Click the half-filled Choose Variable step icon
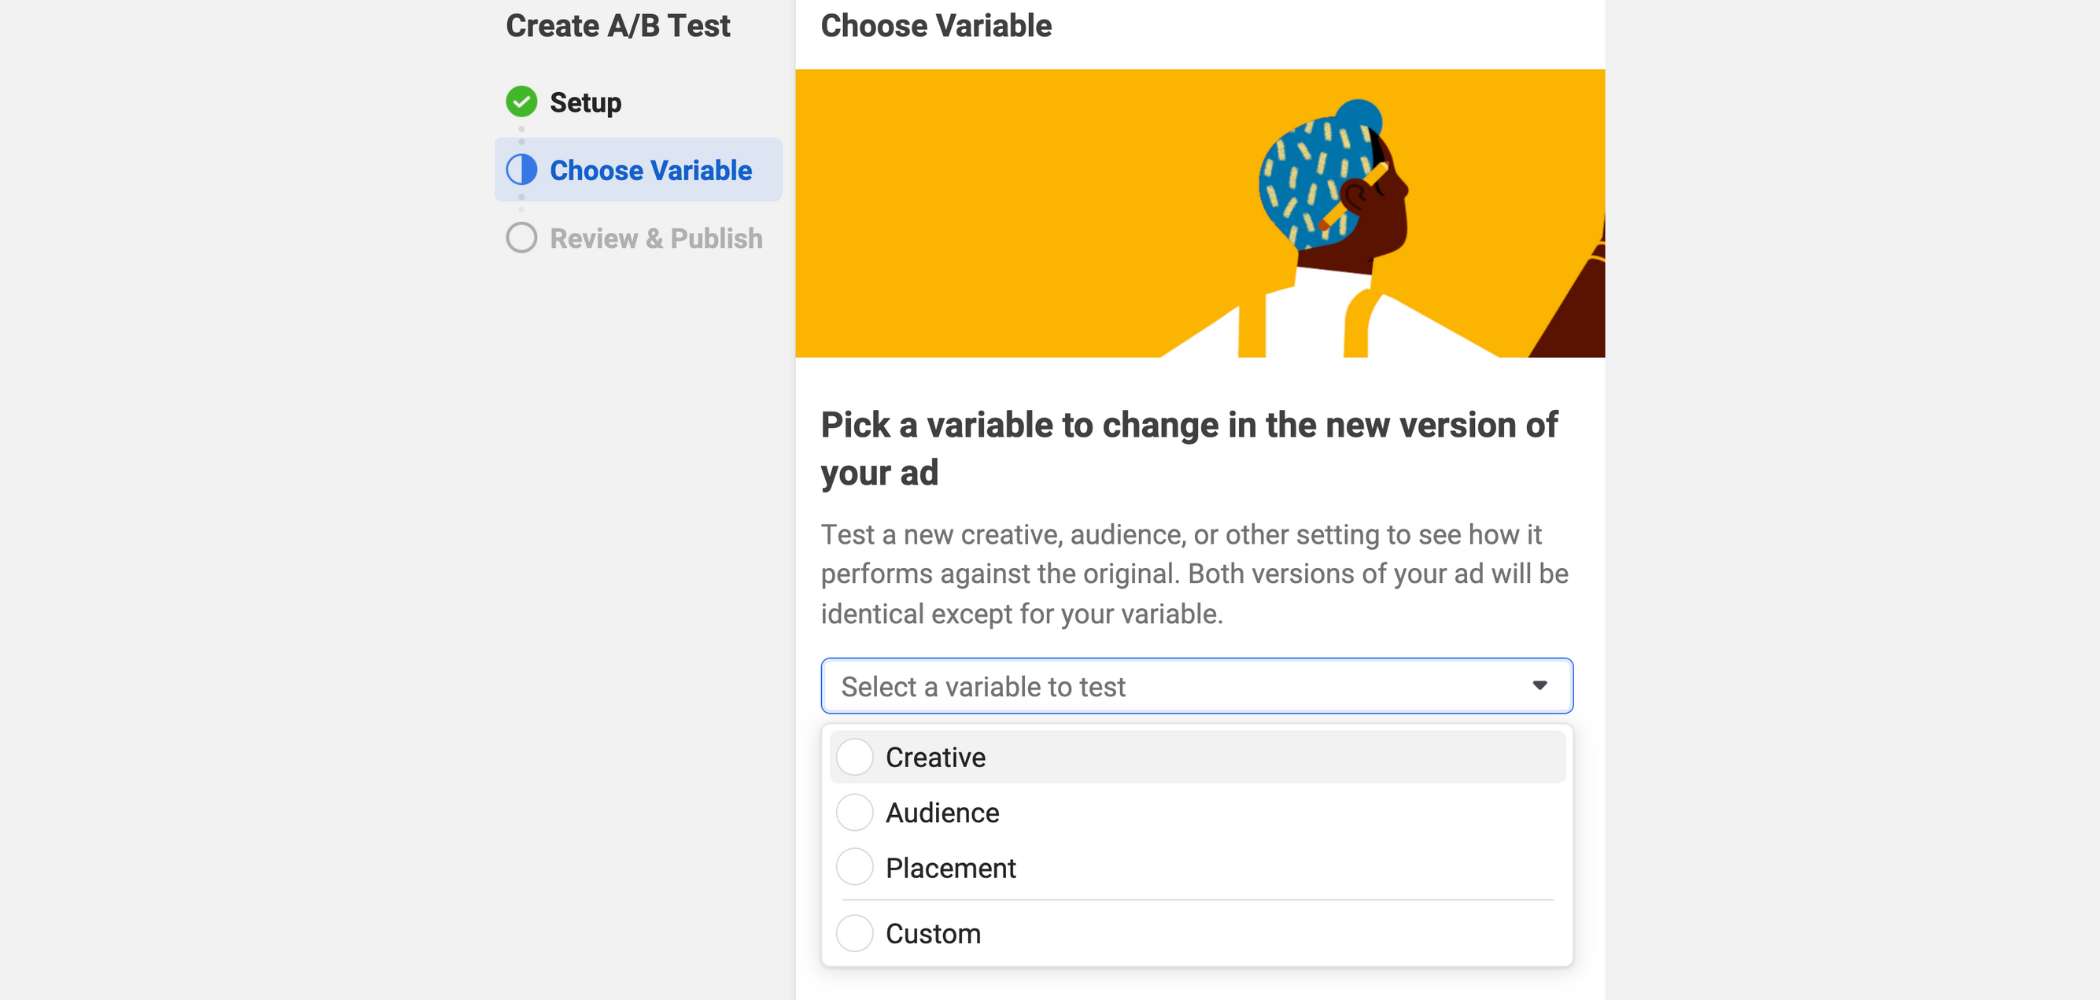 coord(521,170)
